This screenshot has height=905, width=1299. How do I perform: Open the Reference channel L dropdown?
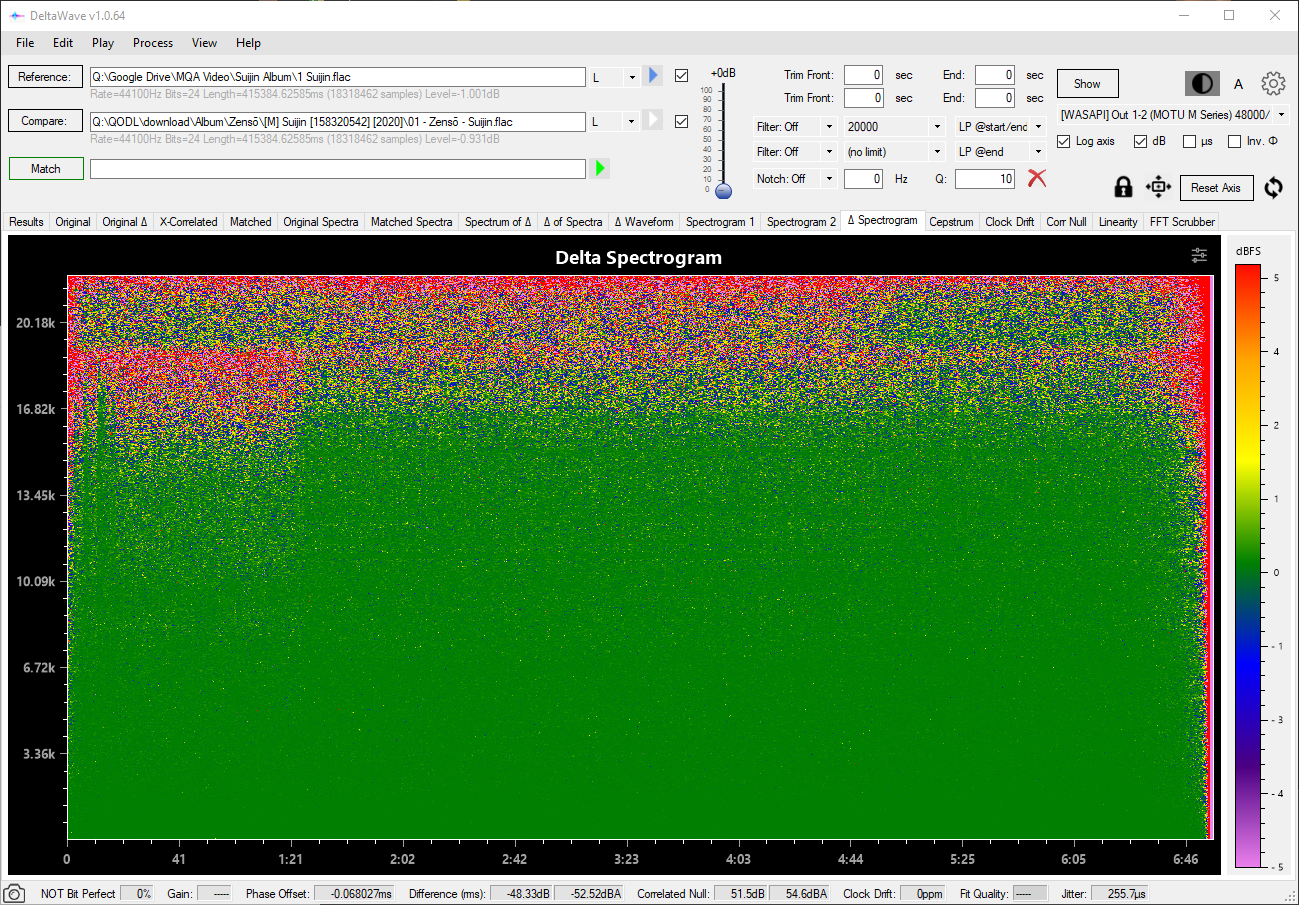pyautogui.click(x=630, y=77)
